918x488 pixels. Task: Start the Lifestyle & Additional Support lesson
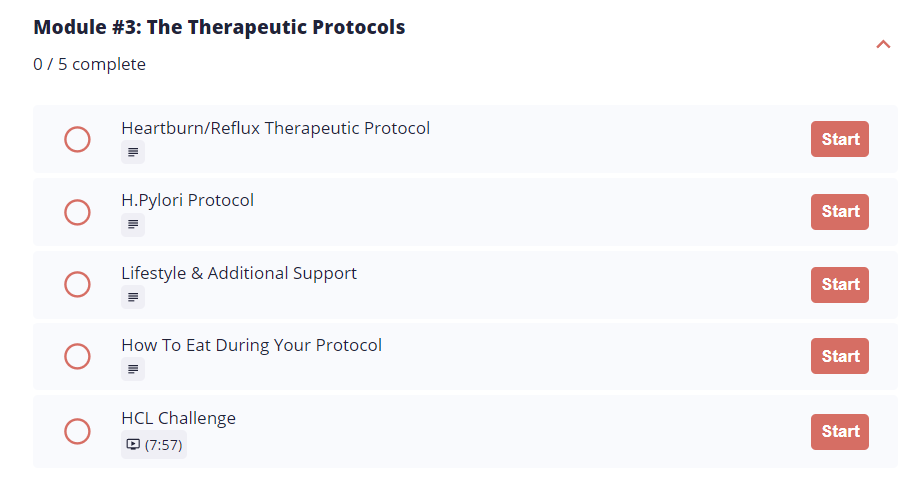click(840, 285)
